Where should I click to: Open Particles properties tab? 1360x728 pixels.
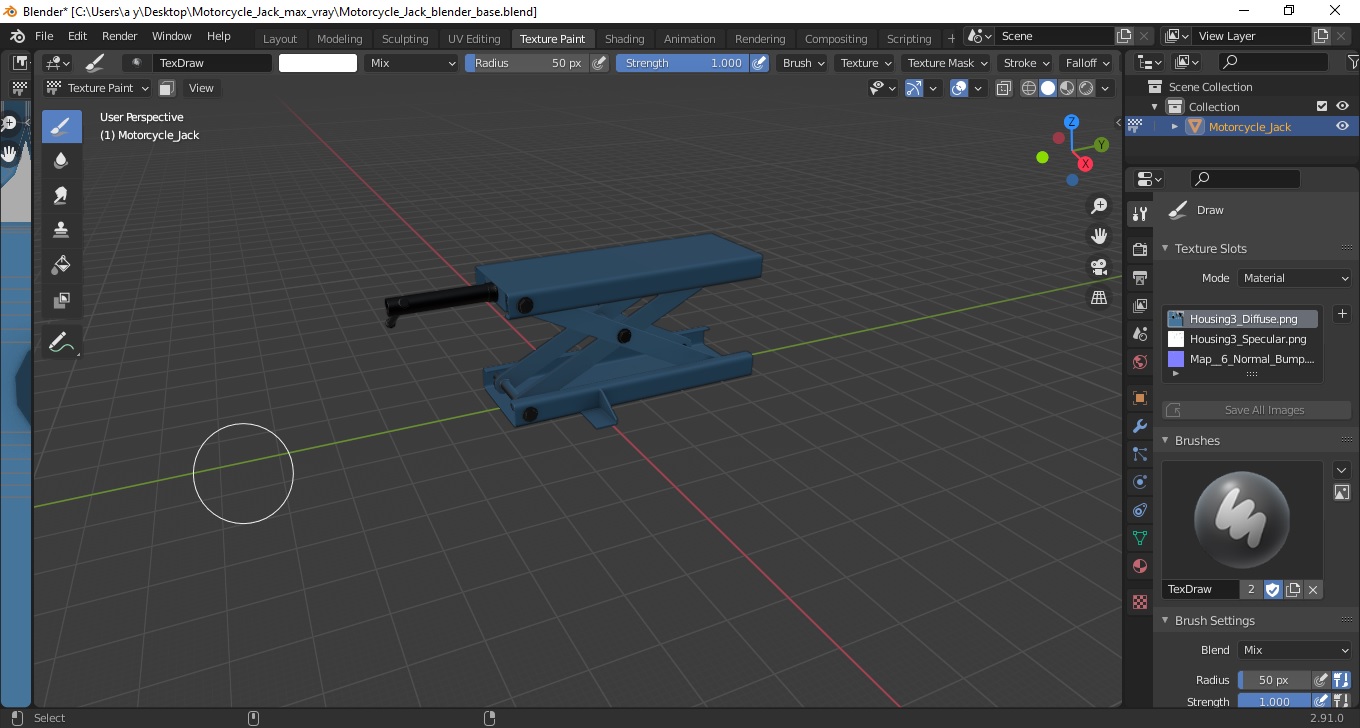click(x=1139, y=454)
